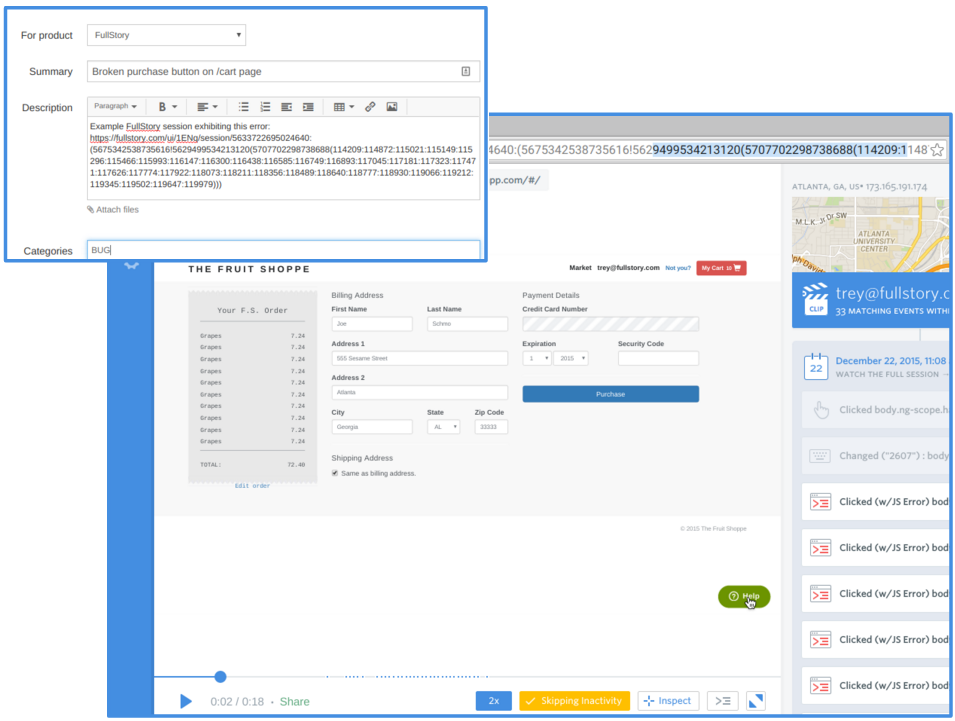Click the dotted activity markers on the timeline
The image size is (955, 721).
point(407,677)
